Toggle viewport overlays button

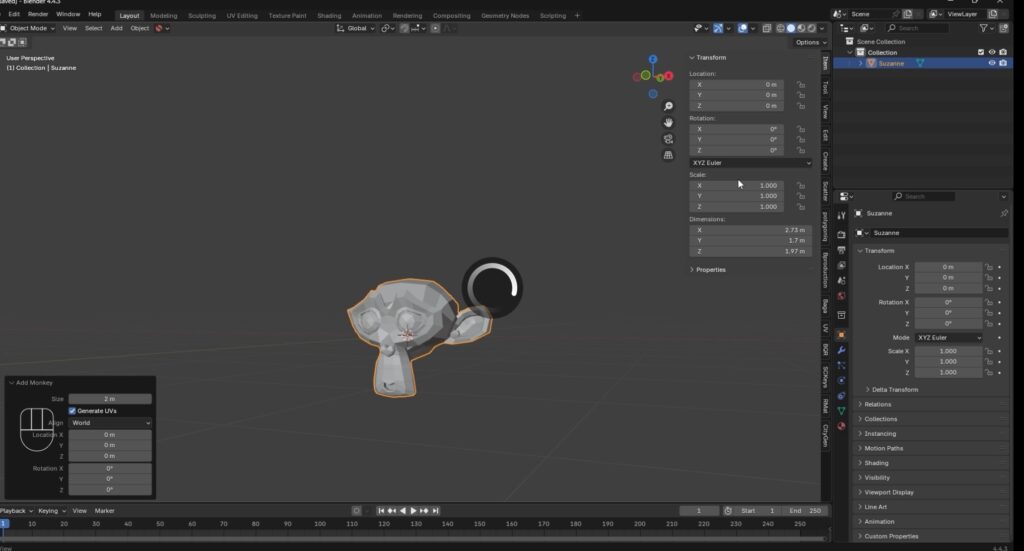point(743,28)
